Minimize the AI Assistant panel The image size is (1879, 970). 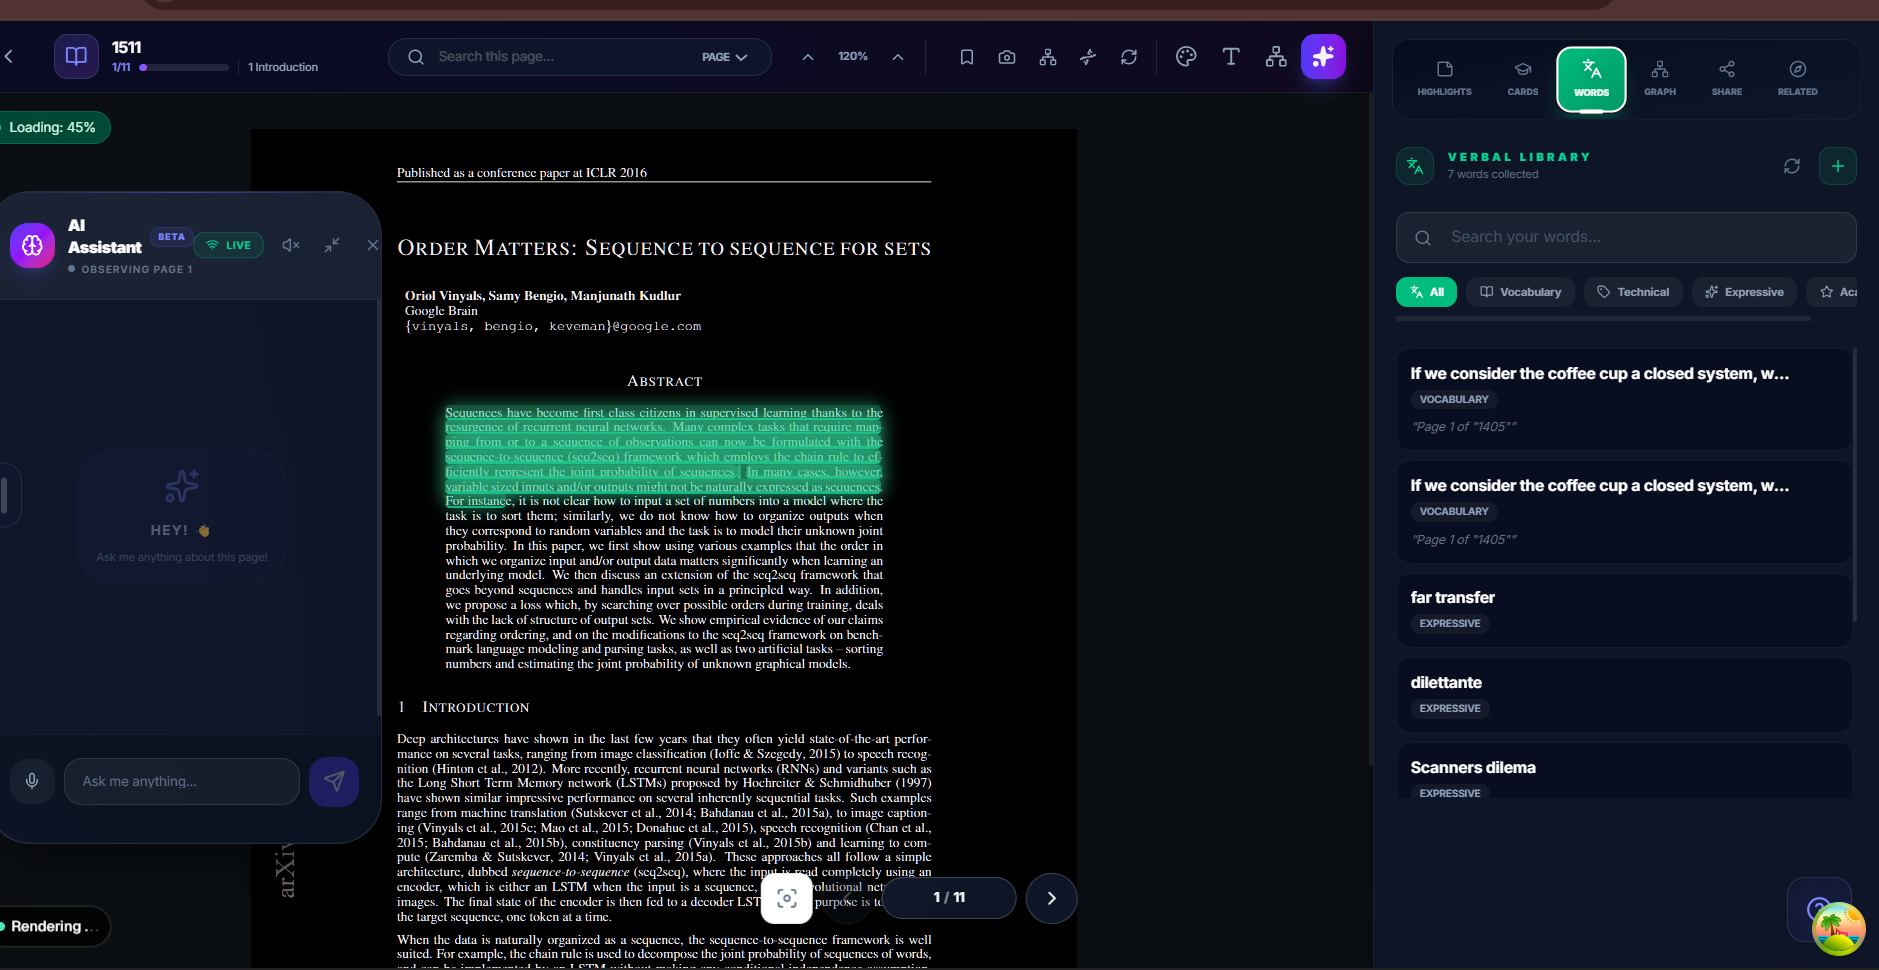coord(332,245)
